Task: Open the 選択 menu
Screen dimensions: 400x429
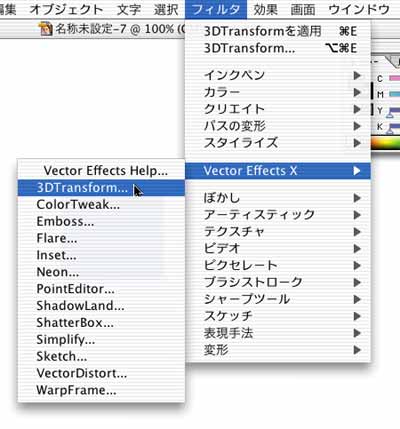Action: pyautogui.click(x=166, y=9)
